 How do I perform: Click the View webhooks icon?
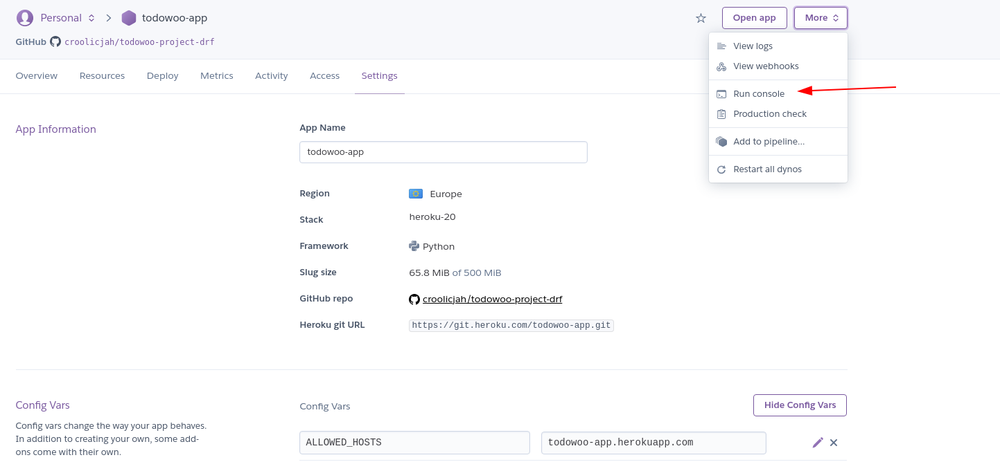pyautogui.click(x=721, y=66)
